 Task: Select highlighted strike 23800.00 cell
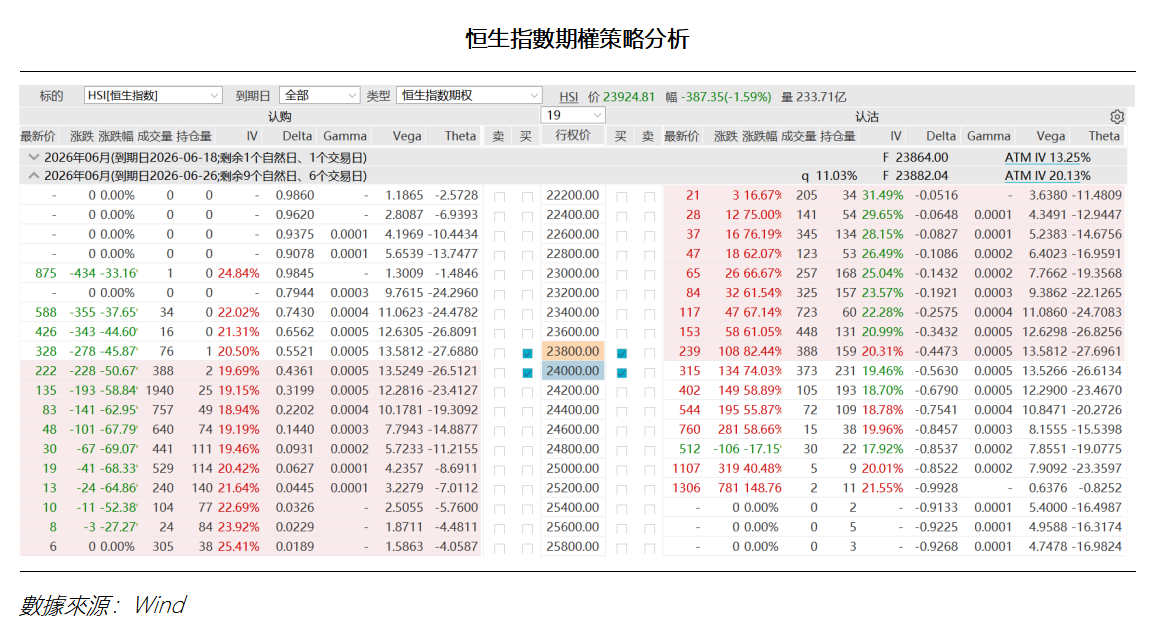click(573, 351)
